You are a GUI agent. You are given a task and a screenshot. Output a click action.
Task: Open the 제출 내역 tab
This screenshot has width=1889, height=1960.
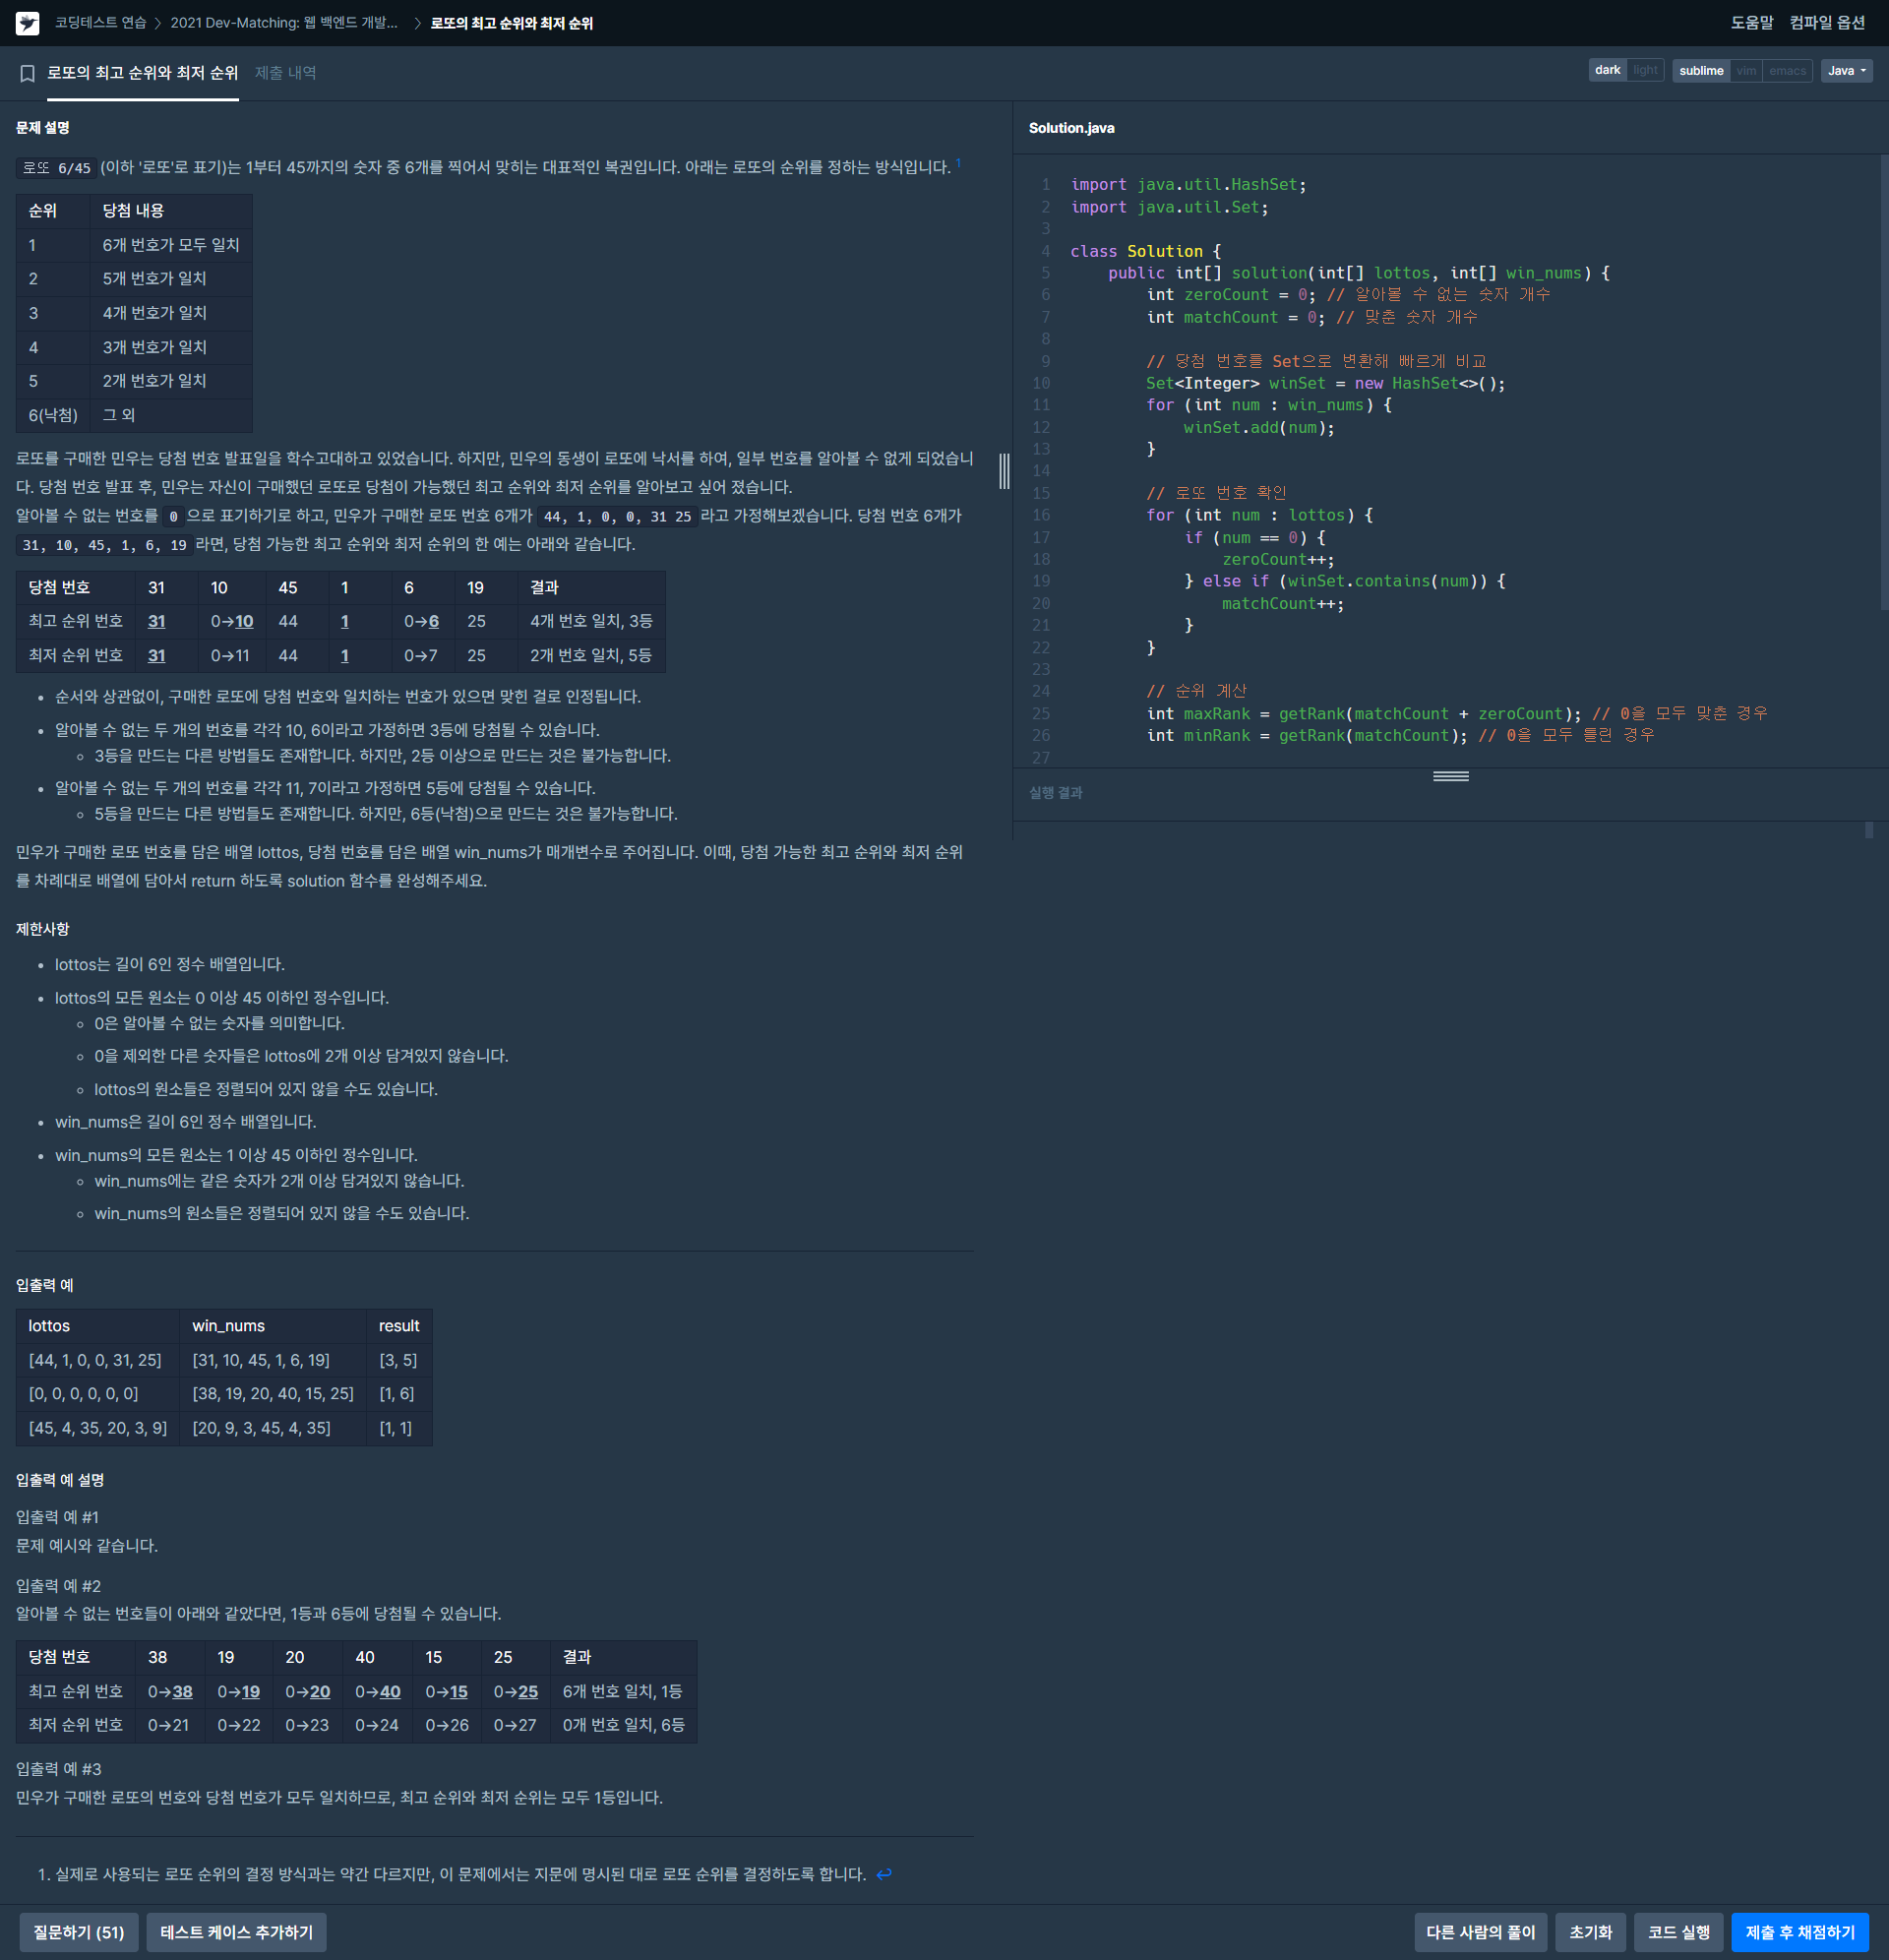coord(285,73)
